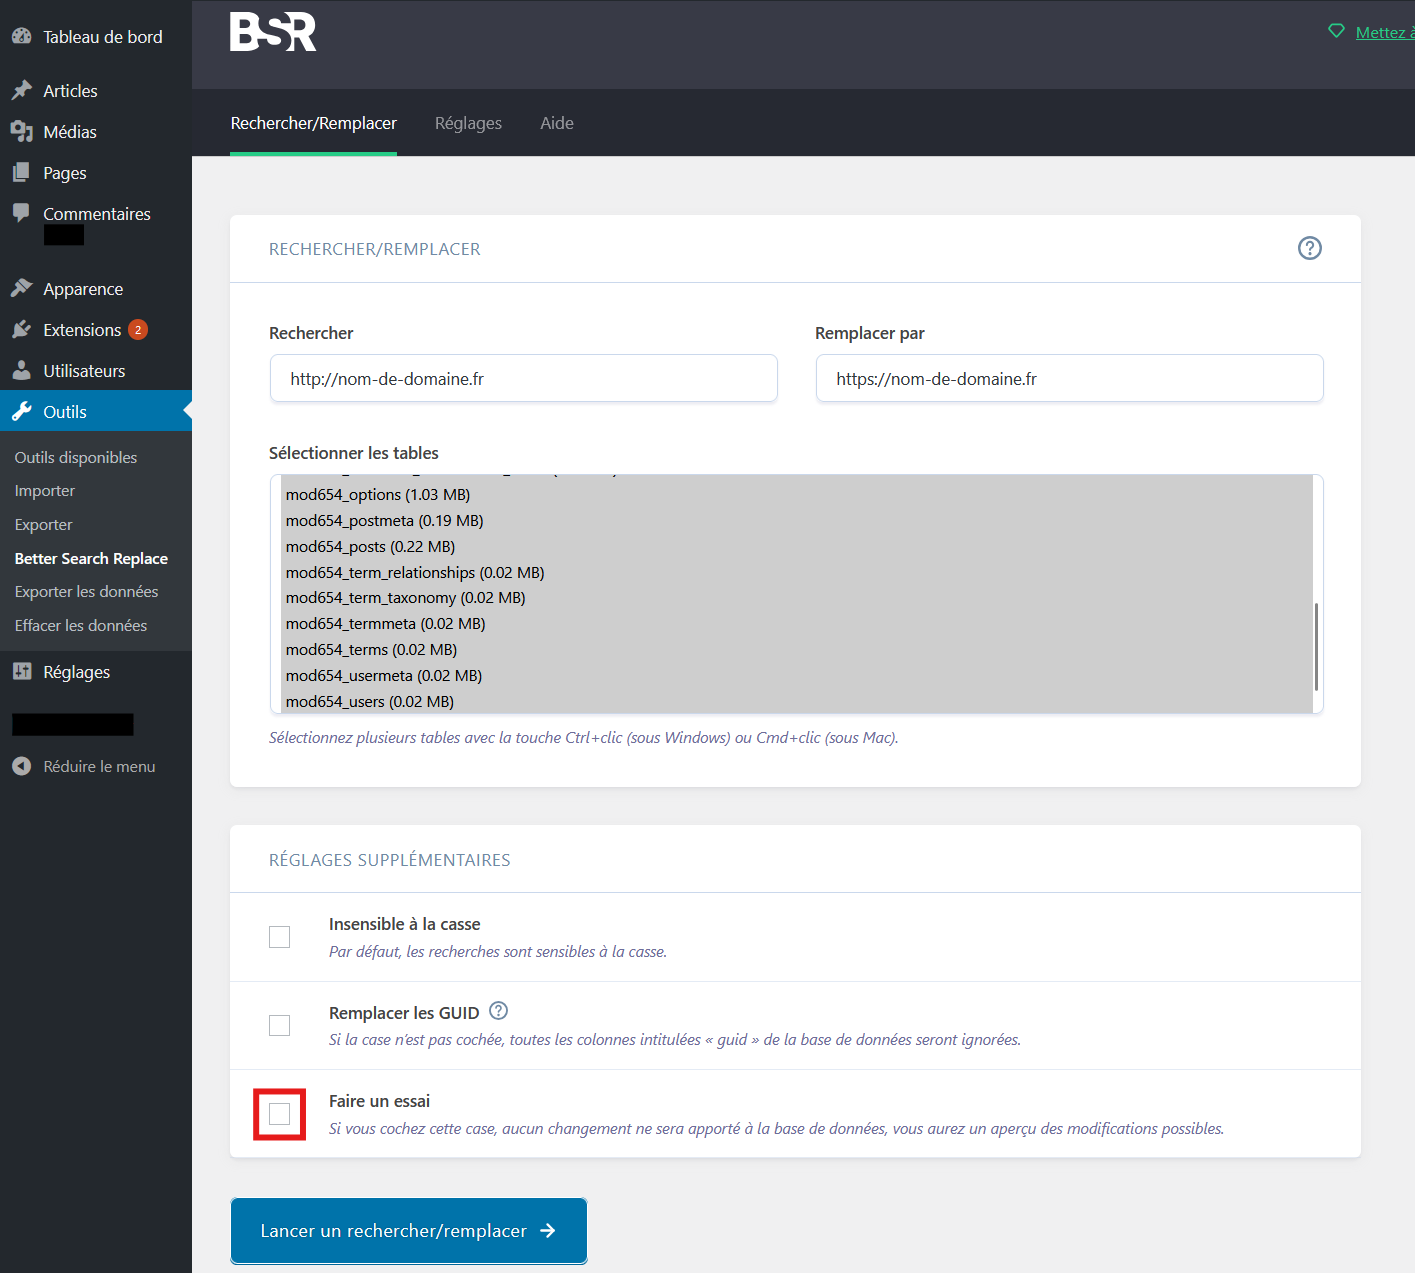Click the Utilisateurs person icon
This screenshot has width=1415, height=1273.
point(21,370)
